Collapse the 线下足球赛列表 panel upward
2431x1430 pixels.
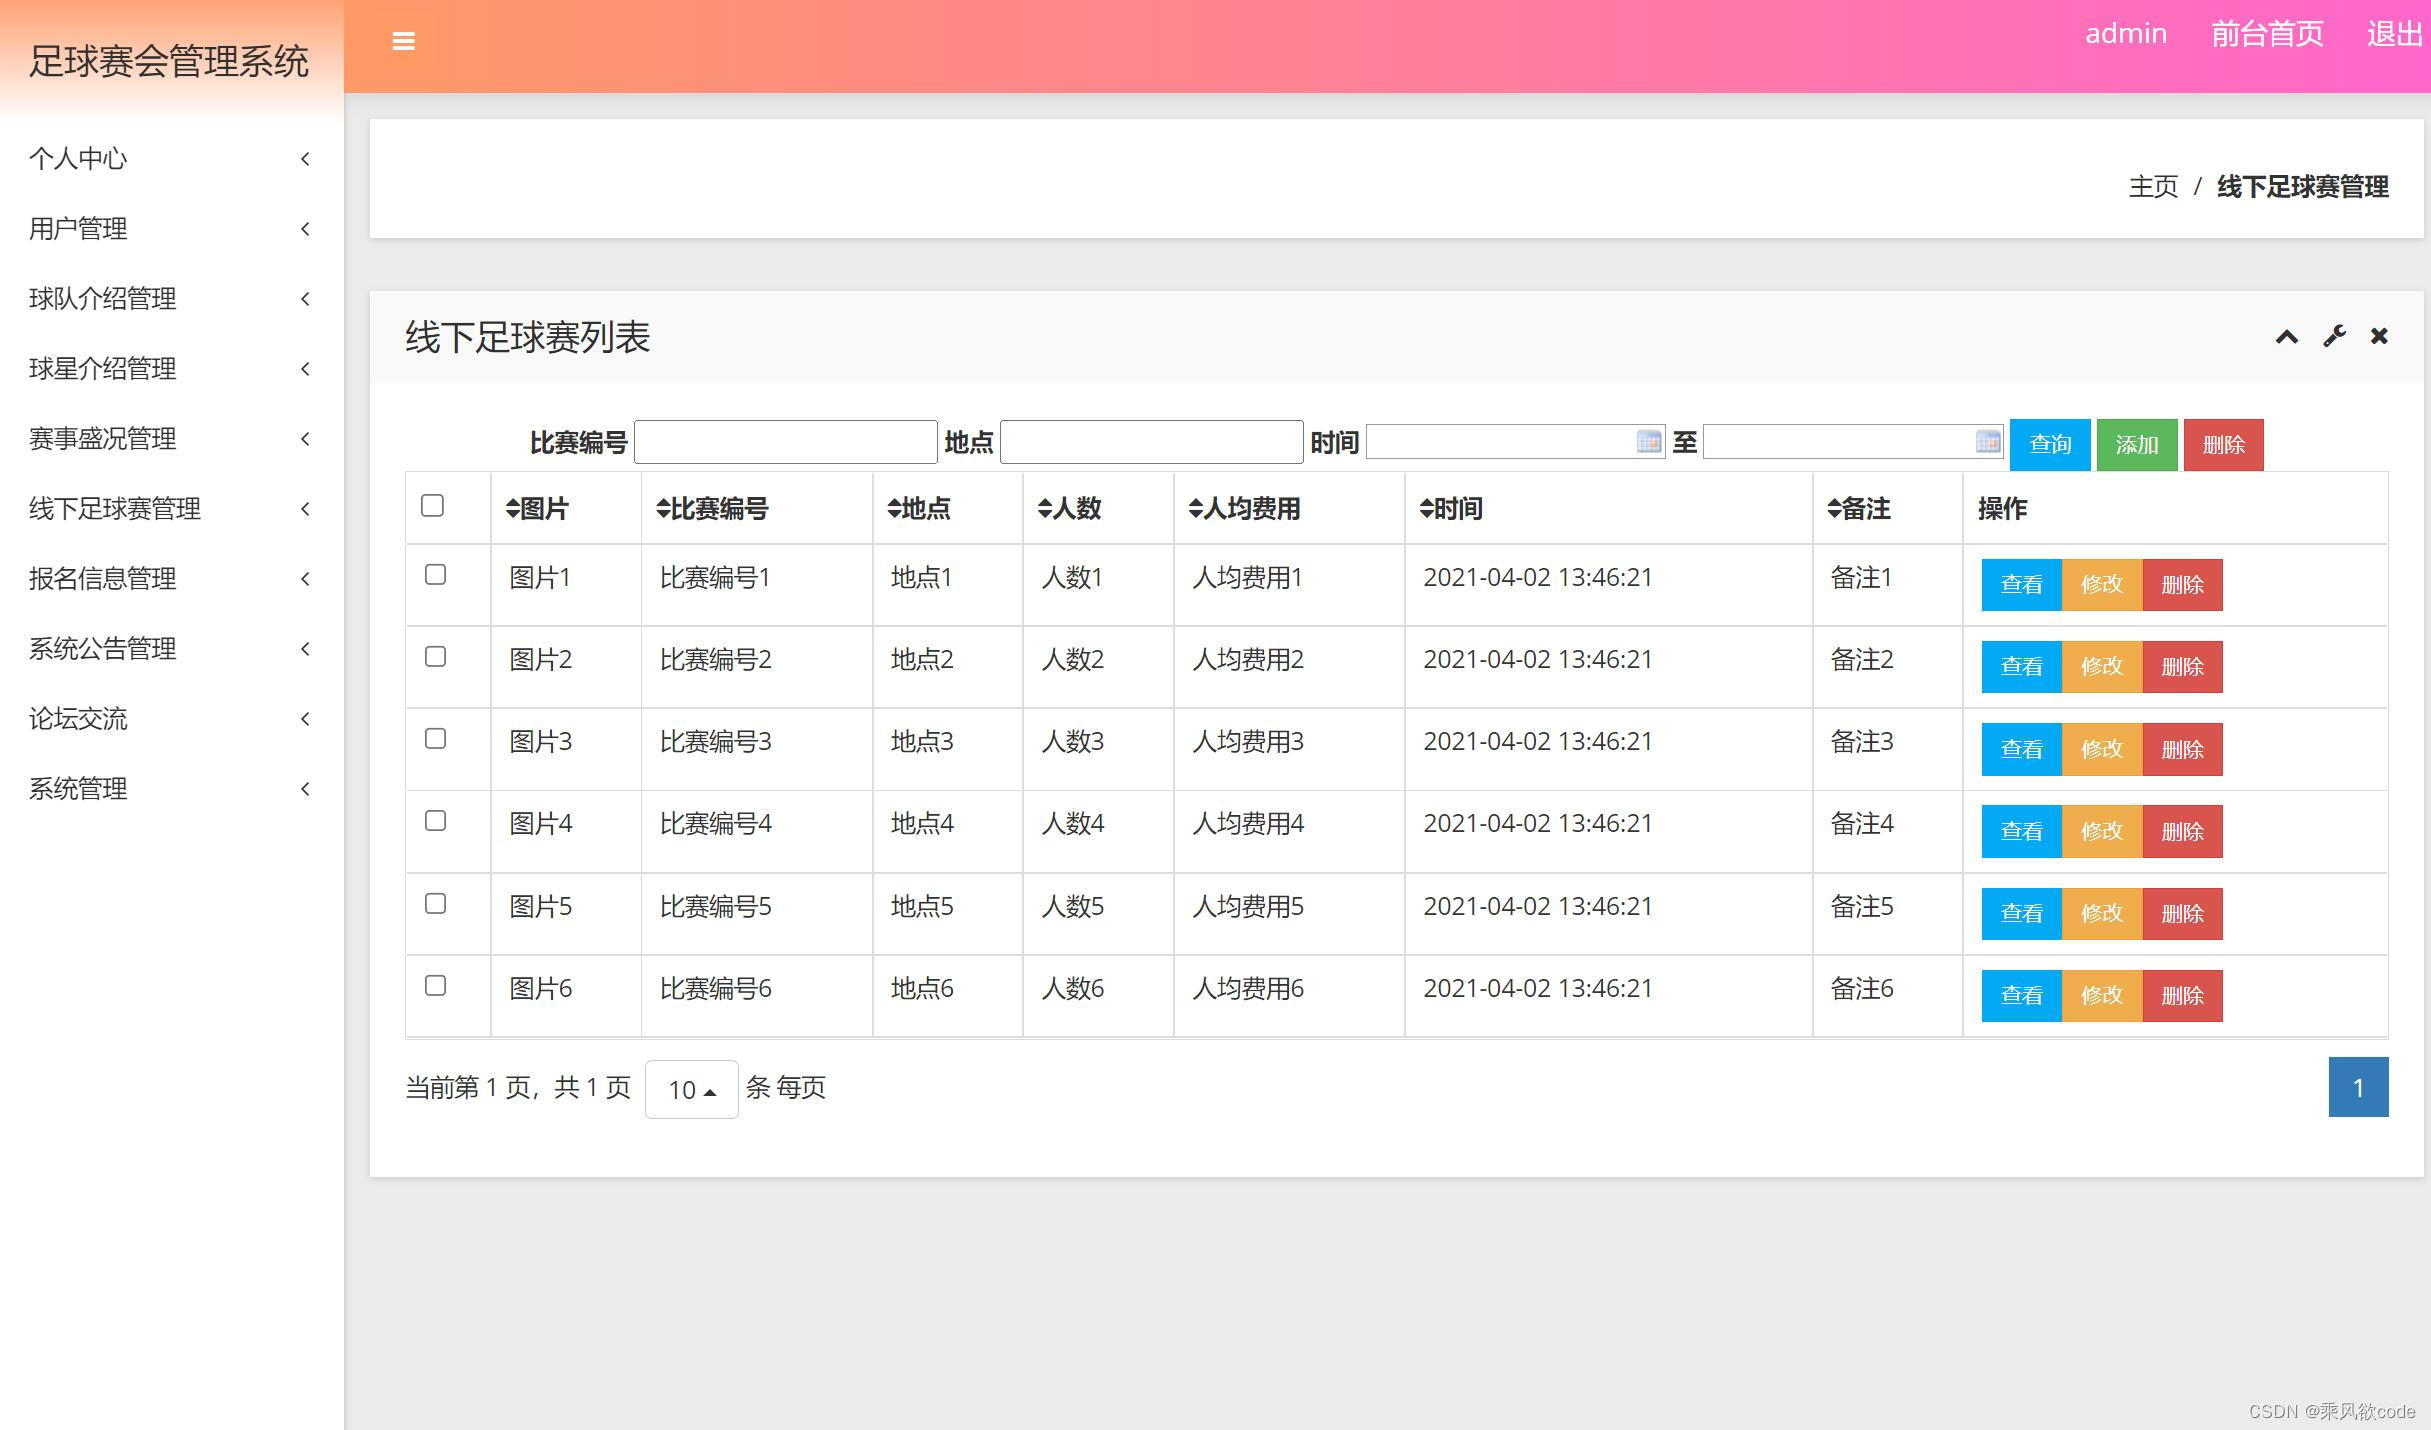[x=2286, y=337]
